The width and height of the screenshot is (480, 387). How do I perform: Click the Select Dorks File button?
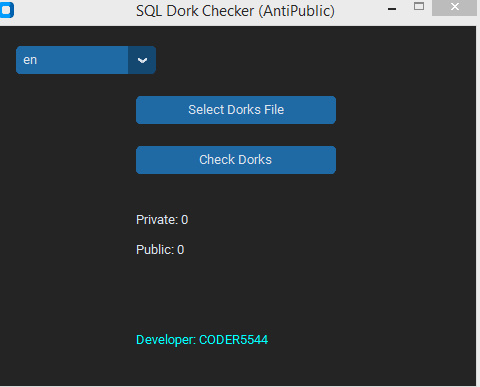point(236,110)
